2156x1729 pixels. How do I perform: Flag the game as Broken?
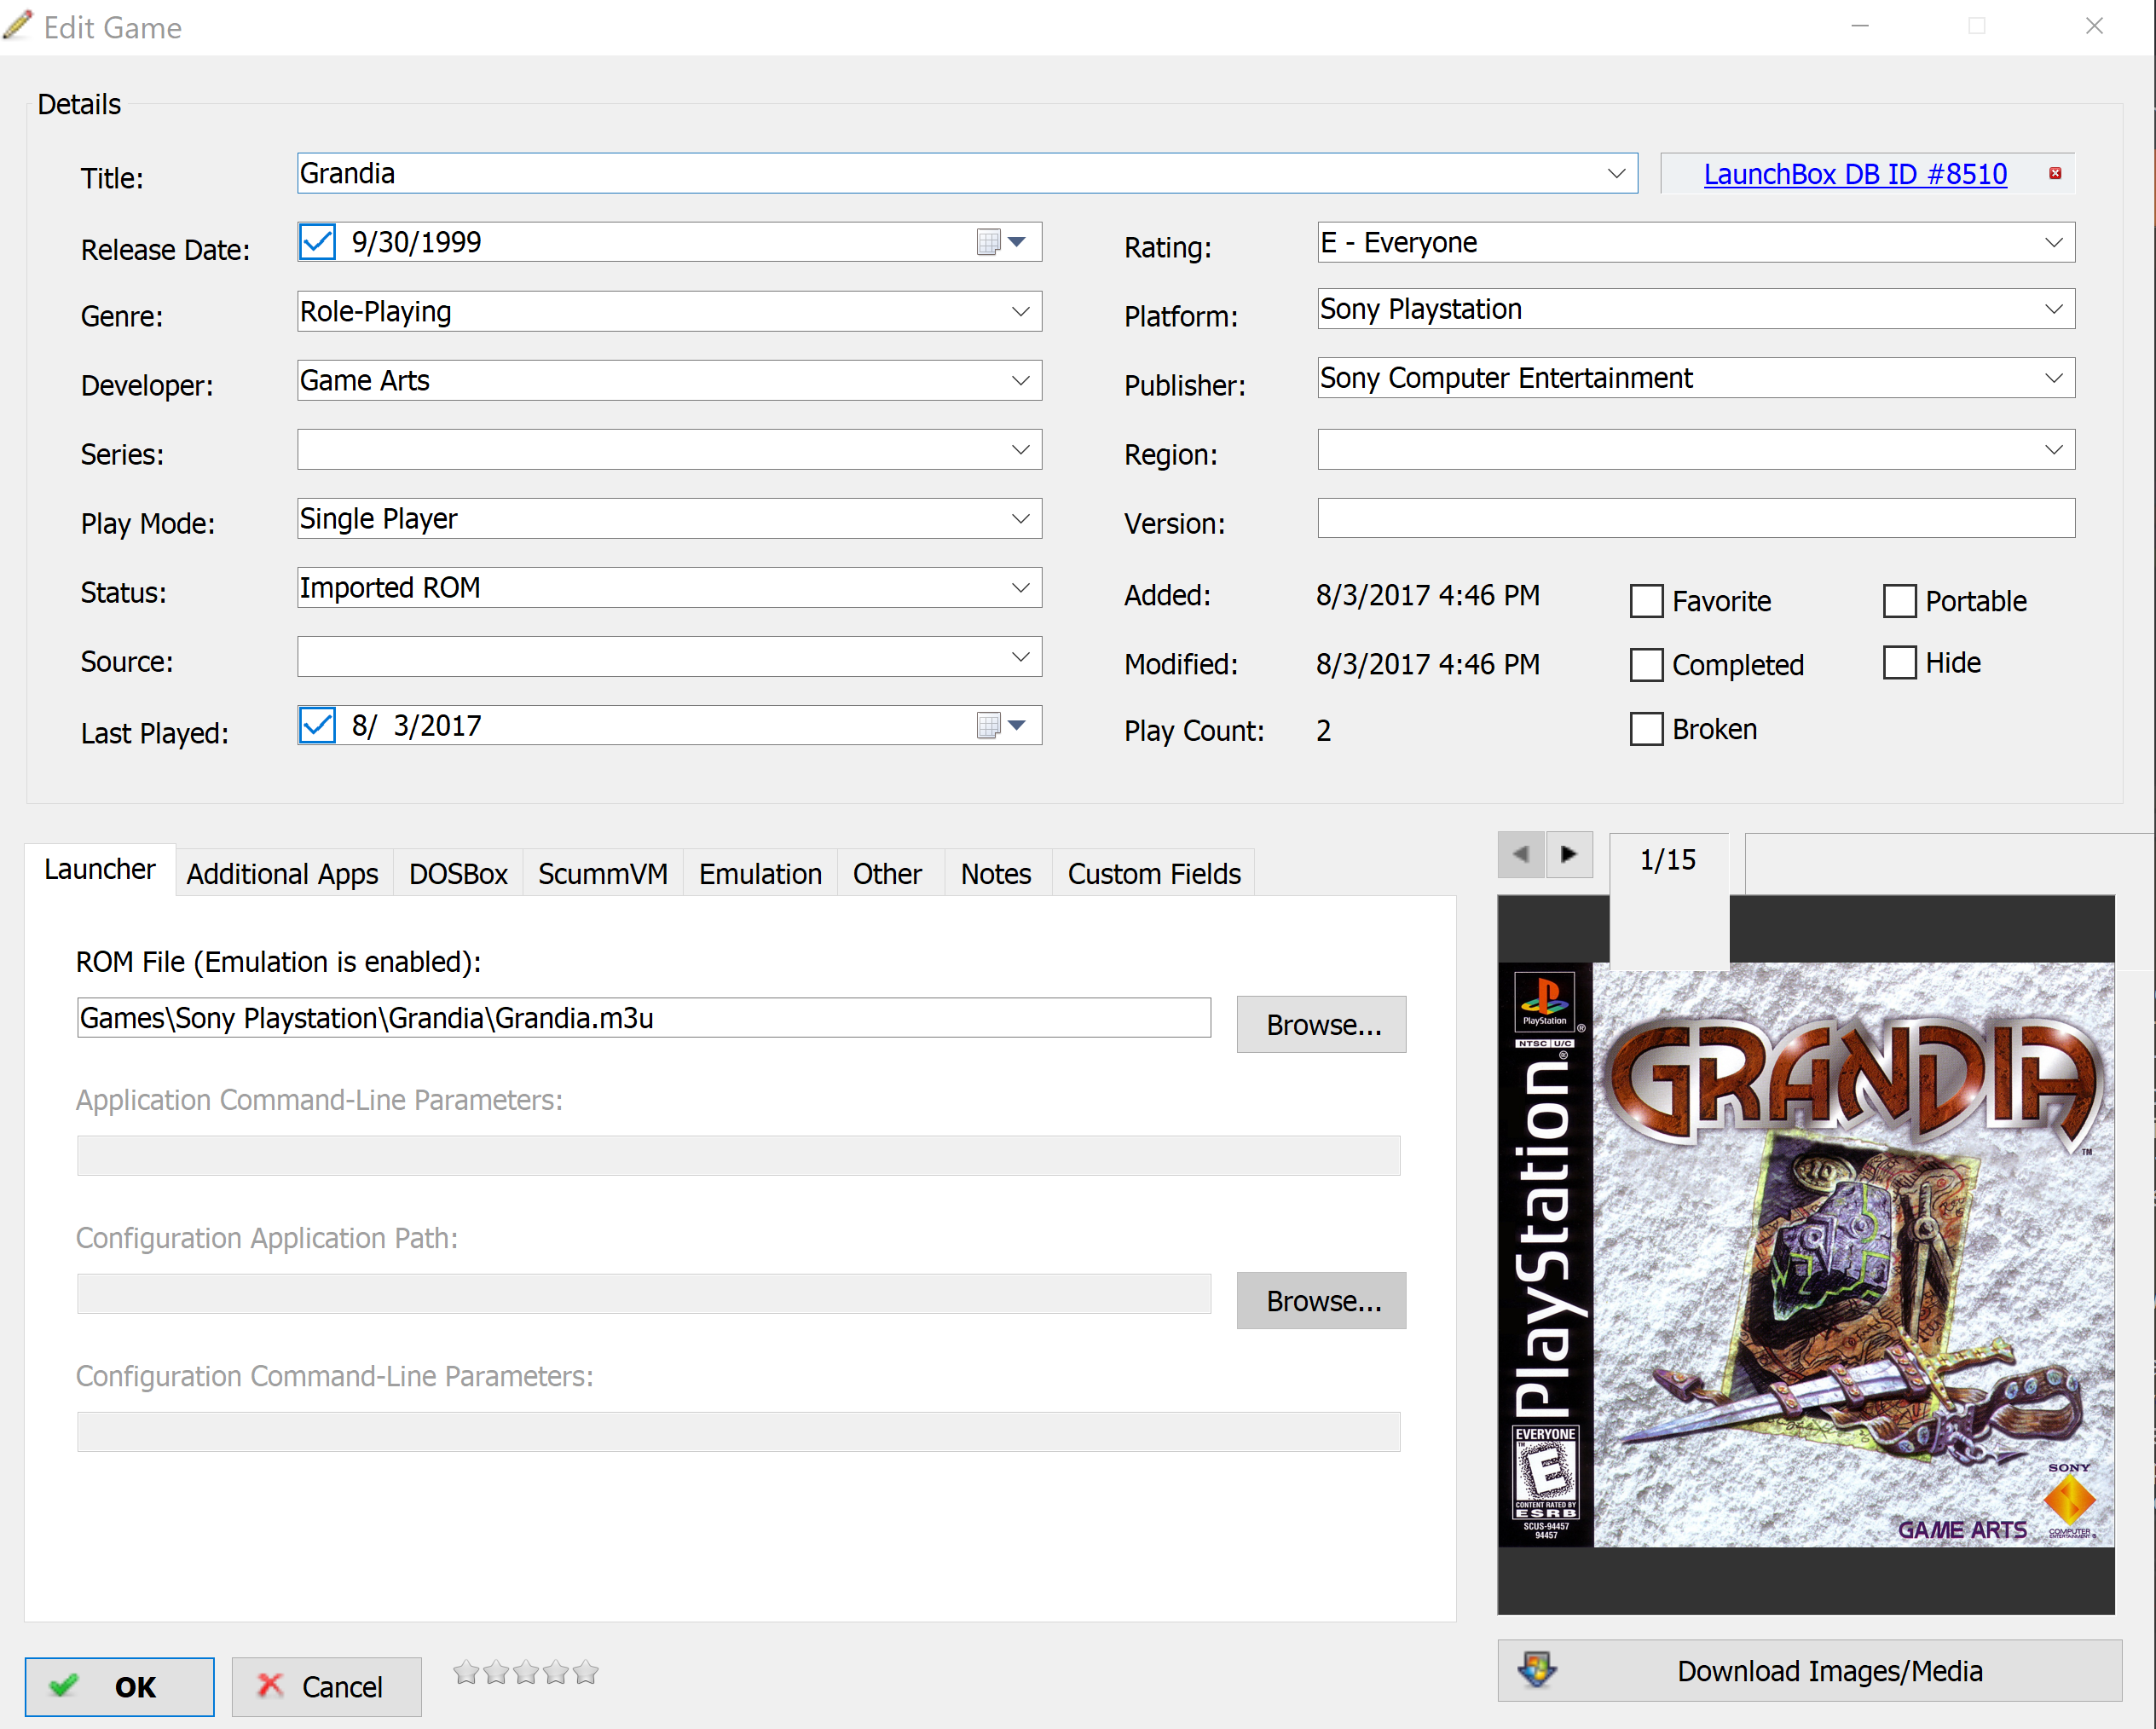pos(1646,729)
